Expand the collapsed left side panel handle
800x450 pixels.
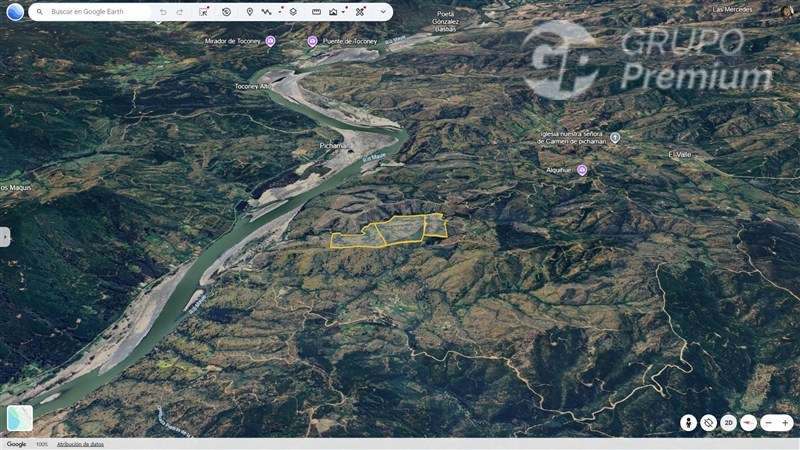[5, 237]
